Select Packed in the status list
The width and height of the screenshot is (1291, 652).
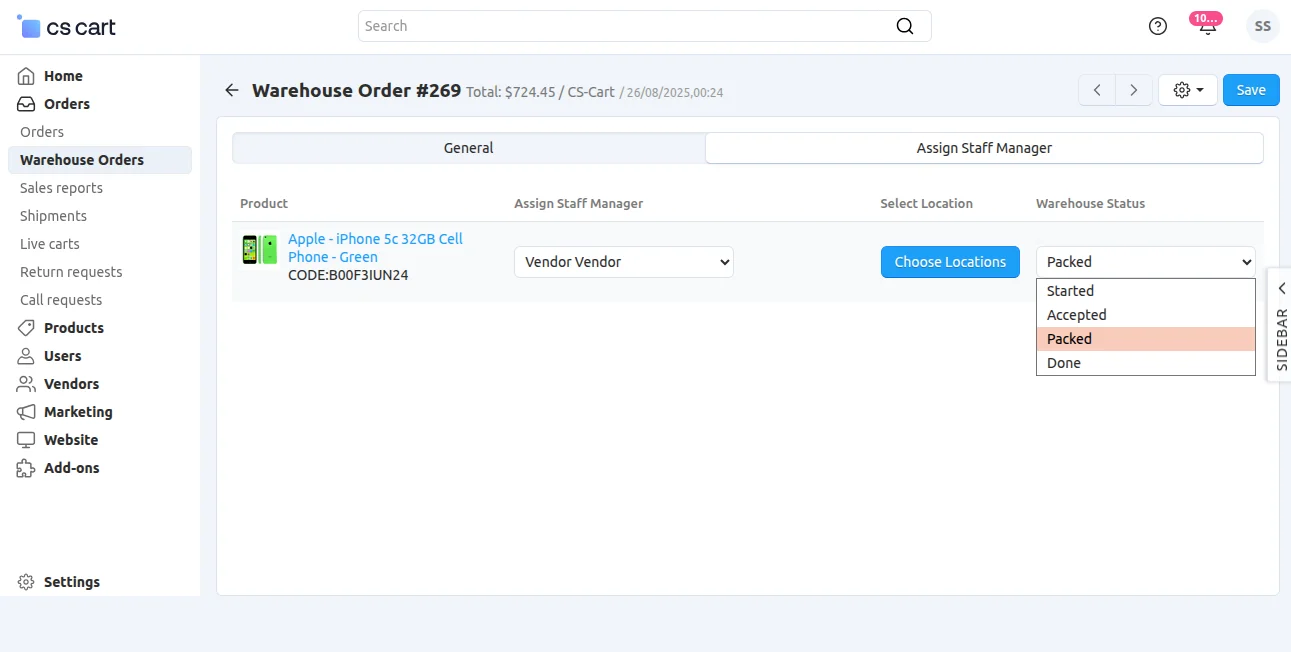(x=1146, y=339)
